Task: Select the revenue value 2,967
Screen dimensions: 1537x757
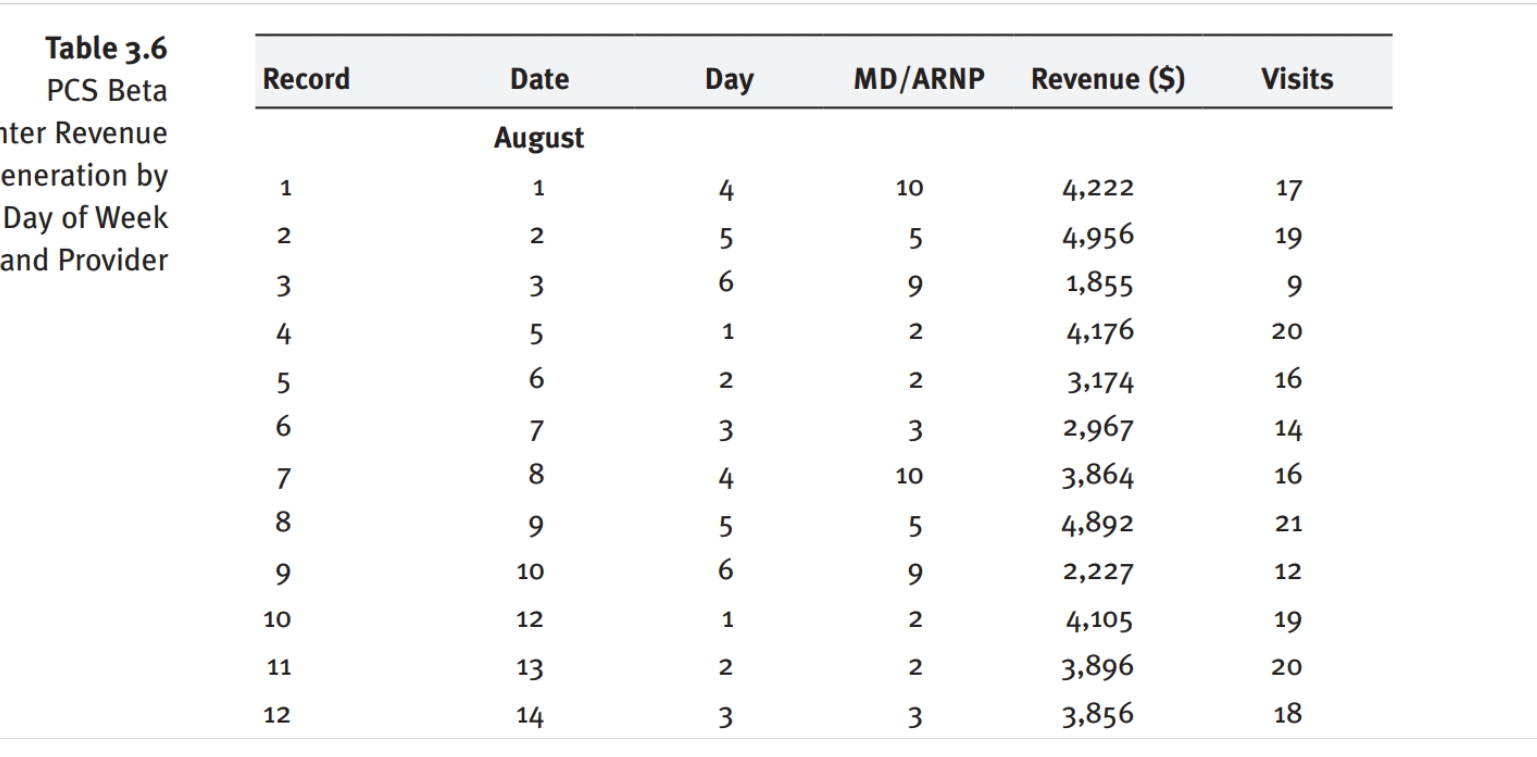Action: coord(1097,429)
